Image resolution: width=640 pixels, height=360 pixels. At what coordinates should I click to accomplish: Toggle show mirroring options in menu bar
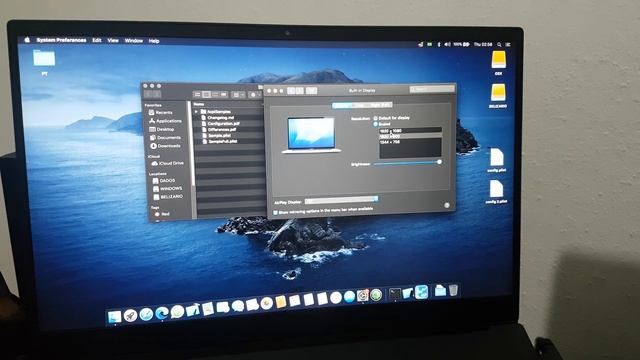pos(275,212)
